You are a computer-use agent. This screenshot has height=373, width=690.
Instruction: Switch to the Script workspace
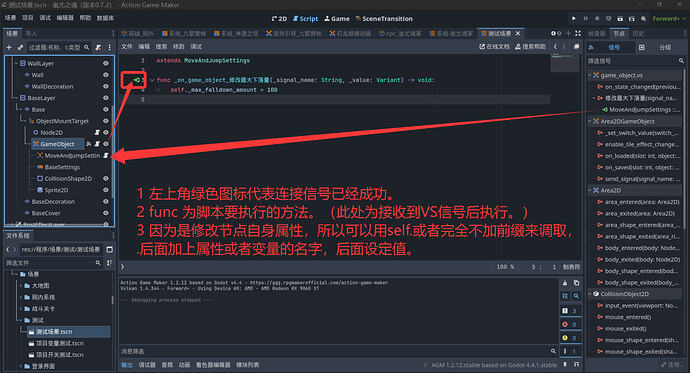pyautogui.click(x=305, y=18)
